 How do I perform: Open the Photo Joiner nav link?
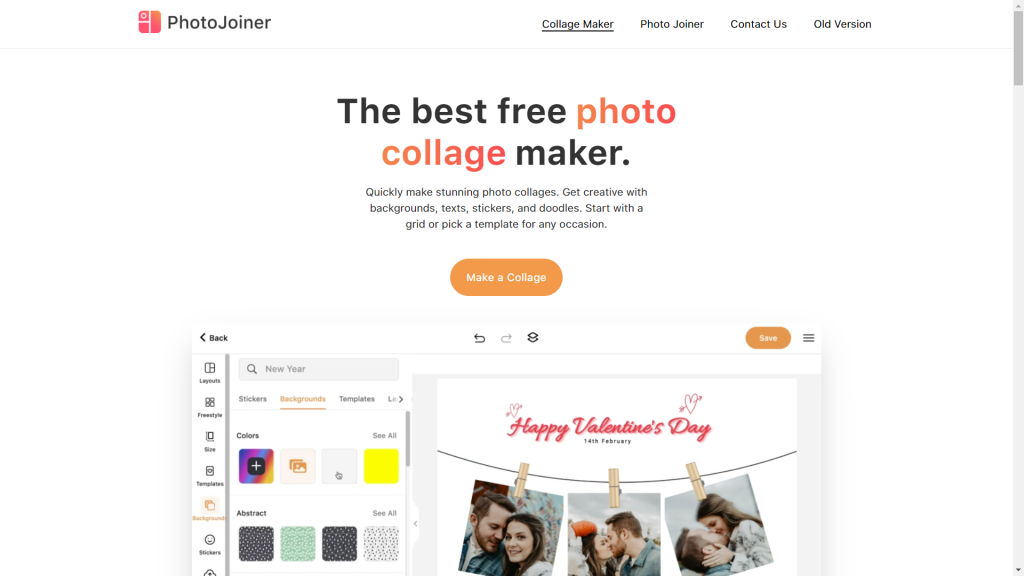671,24
